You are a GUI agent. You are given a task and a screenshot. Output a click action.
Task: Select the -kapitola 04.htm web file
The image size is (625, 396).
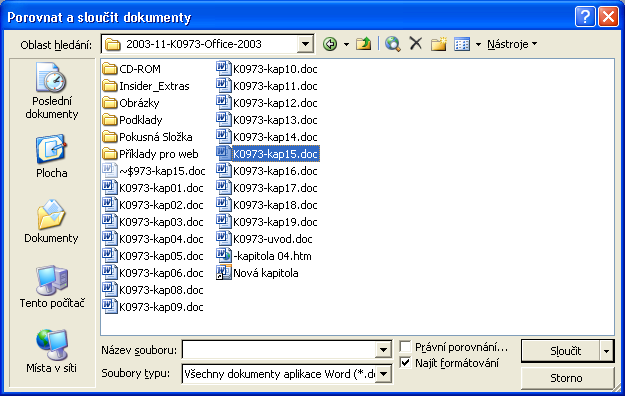[x=264, y=256]
